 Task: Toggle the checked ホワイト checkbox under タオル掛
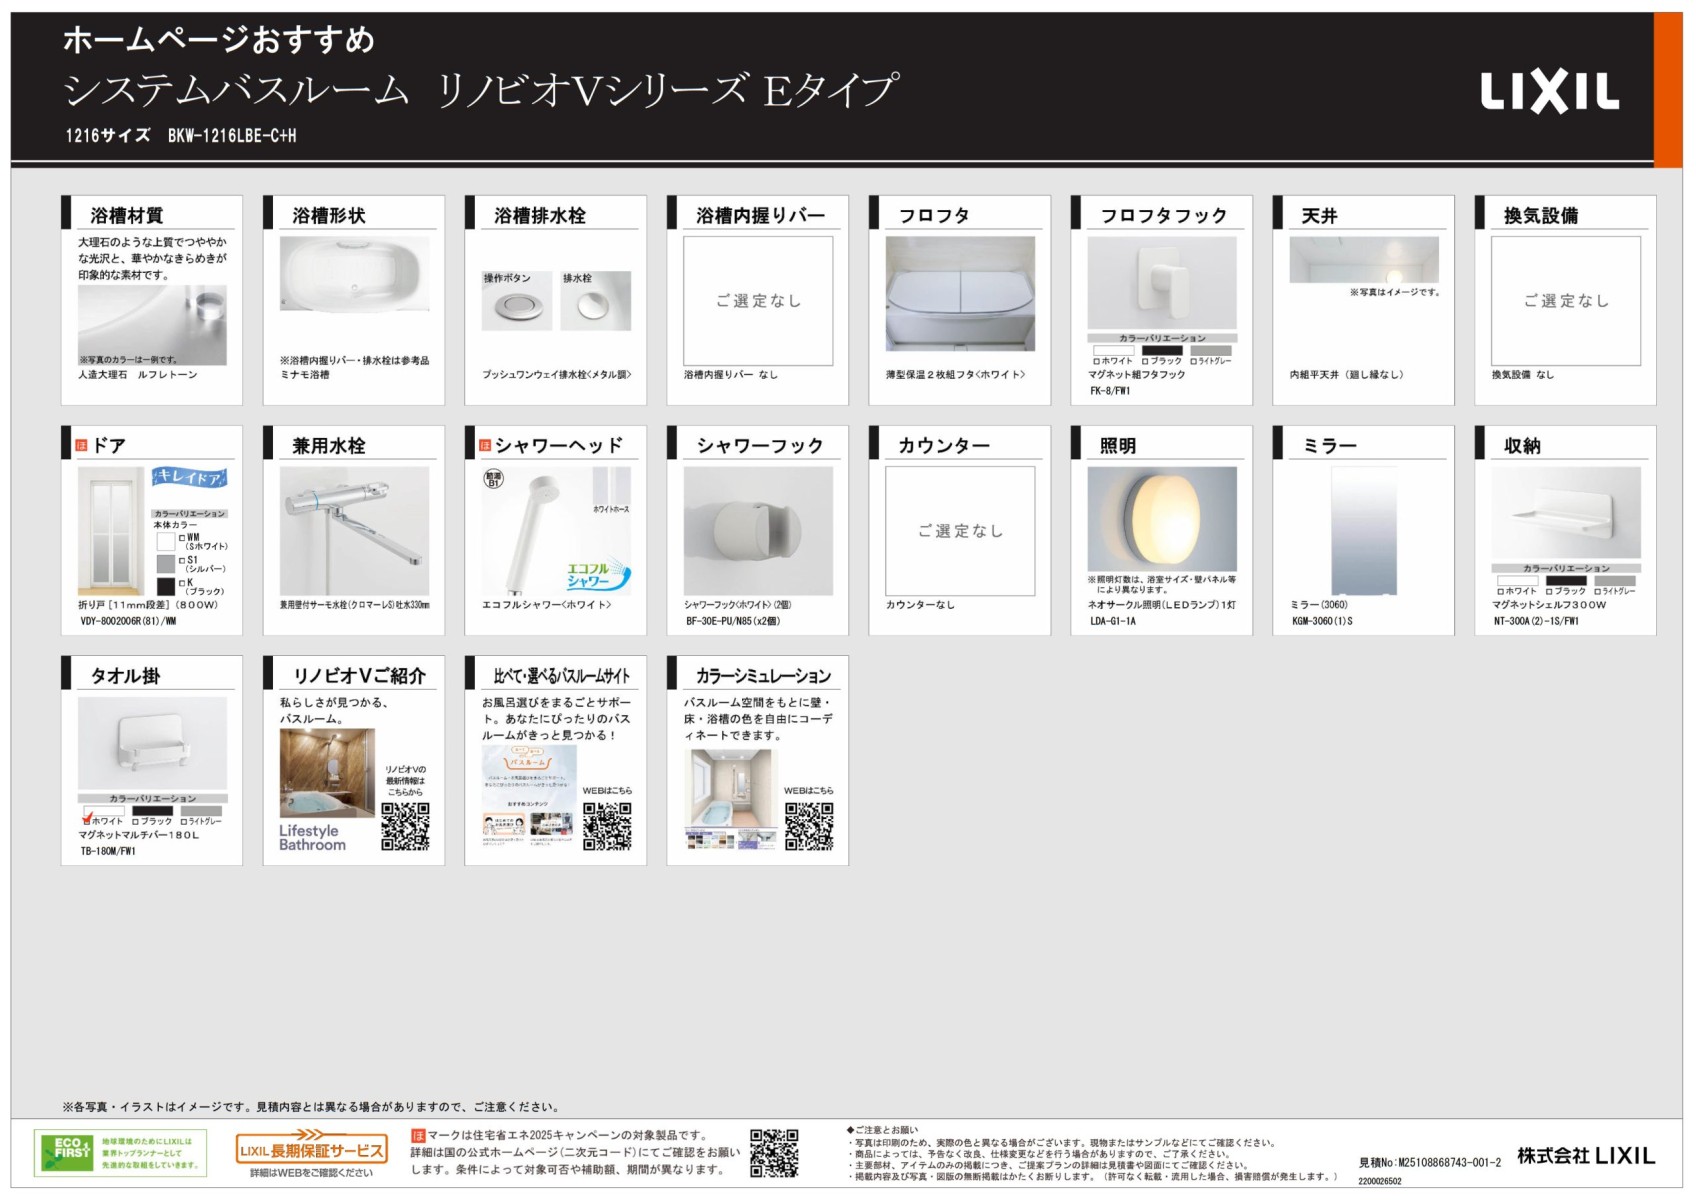[87, 821]
